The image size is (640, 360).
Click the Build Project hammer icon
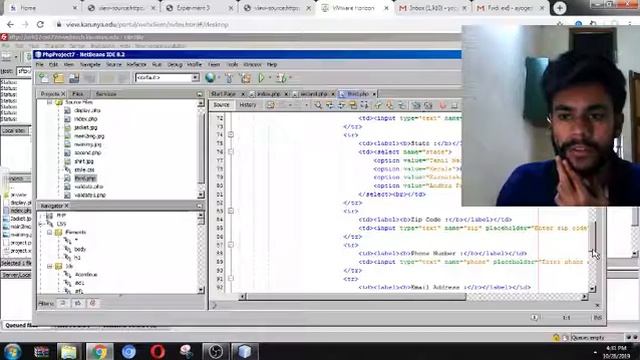[229, 77]
